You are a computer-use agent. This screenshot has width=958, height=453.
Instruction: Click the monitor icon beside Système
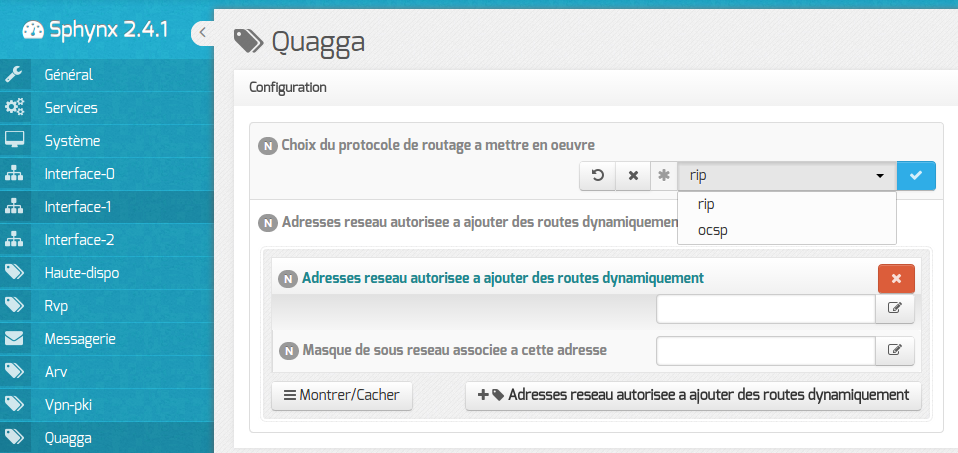(14, 141)
